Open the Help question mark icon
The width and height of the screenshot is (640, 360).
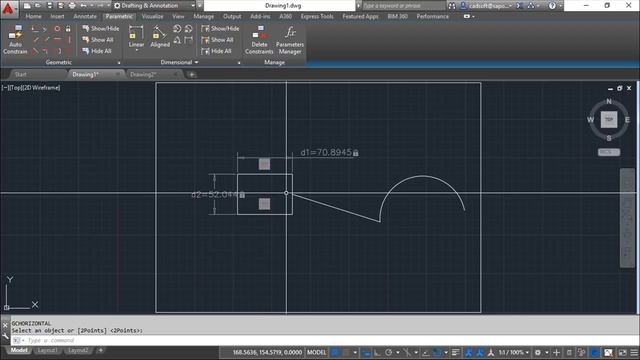552,6
